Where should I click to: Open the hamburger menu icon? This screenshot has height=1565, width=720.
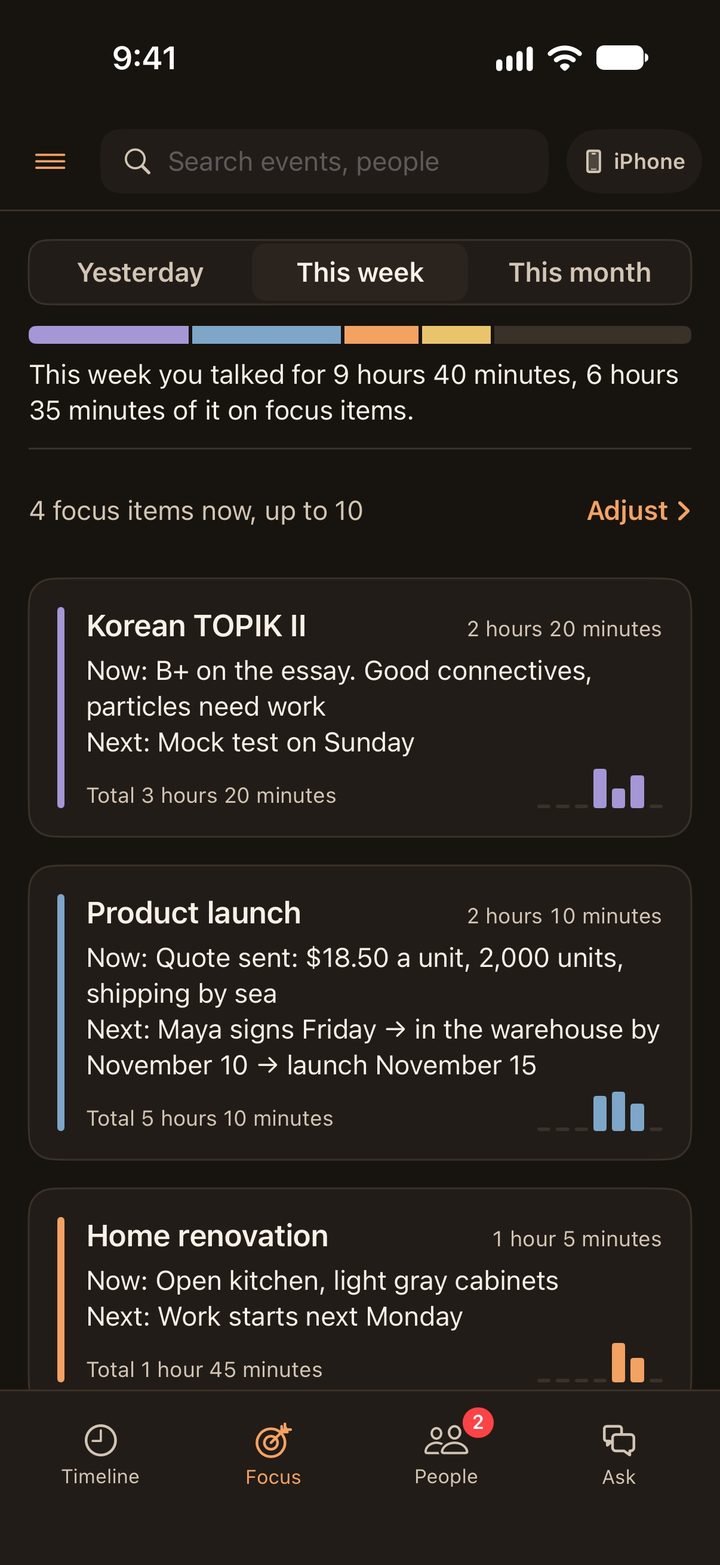50,161
